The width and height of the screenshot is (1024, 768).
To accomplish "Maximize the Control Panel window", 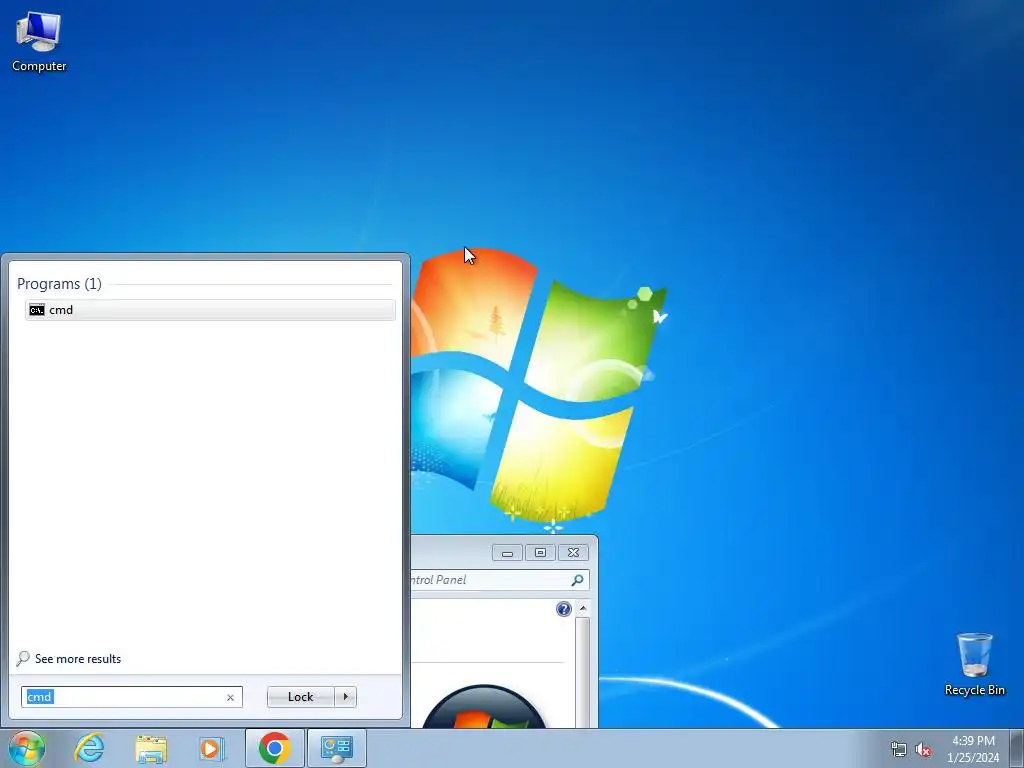I will (540, 552).
